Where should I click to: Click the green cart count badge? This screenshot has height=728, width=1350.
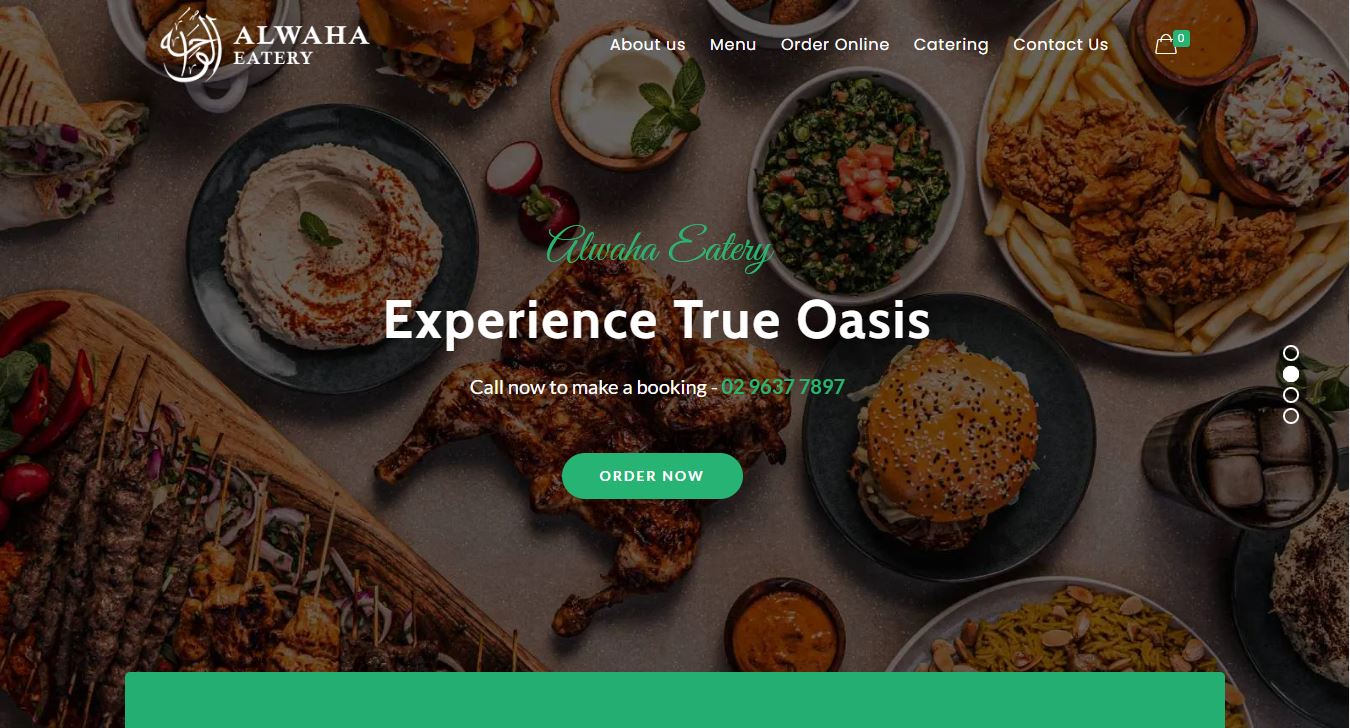pyautogui.click(x=1182, y=38)
